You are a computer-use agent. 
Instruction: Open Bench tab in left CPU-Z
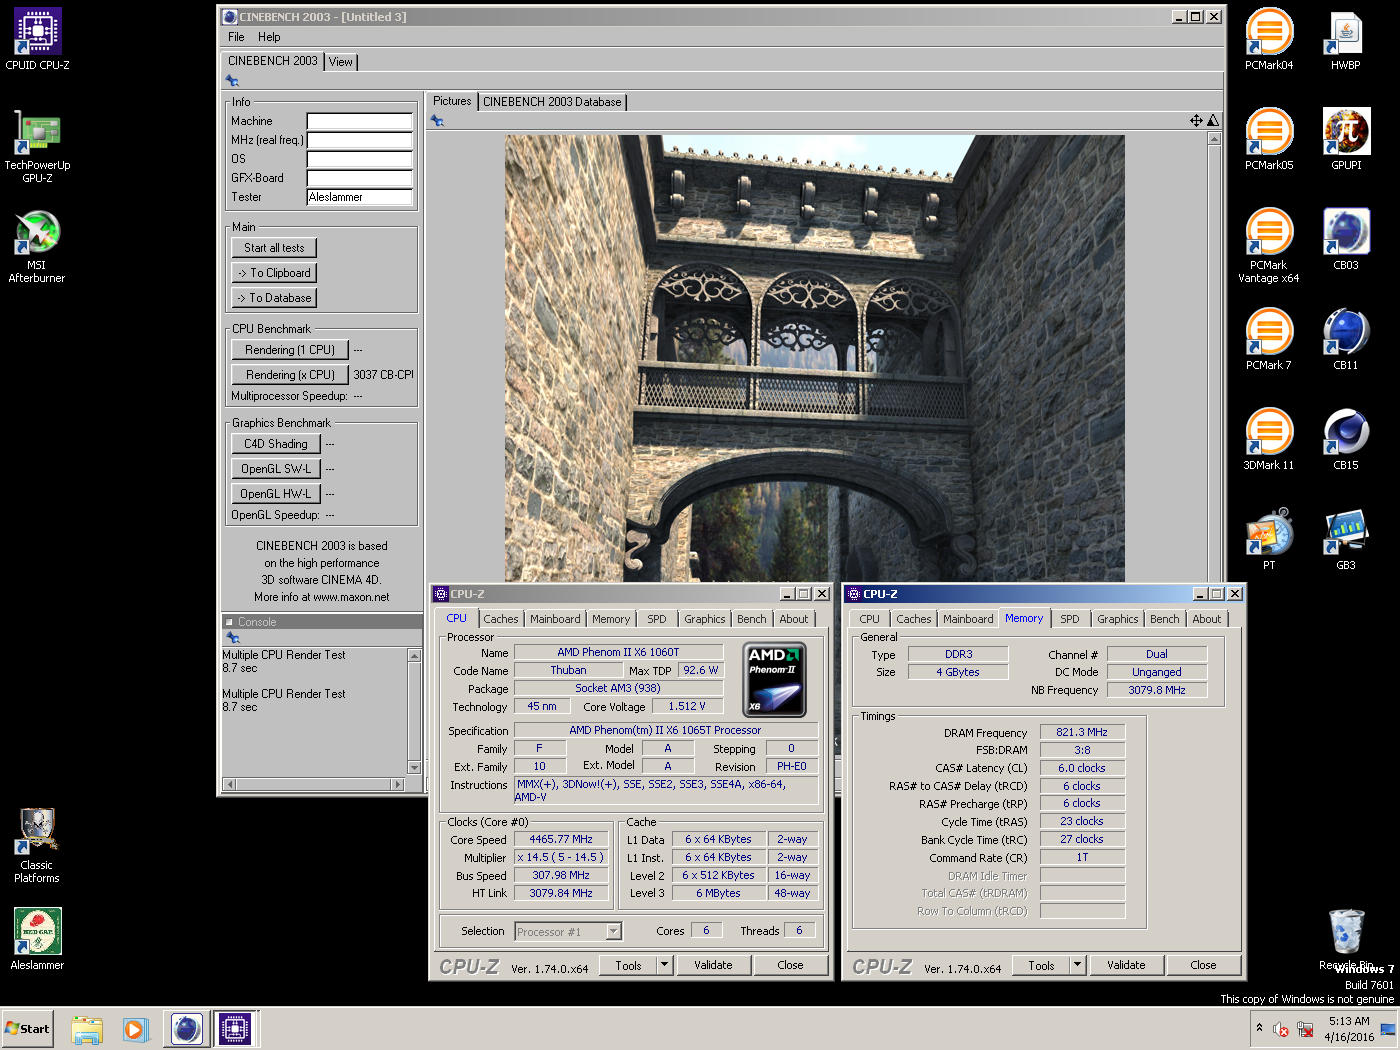[x=752, y=619]
